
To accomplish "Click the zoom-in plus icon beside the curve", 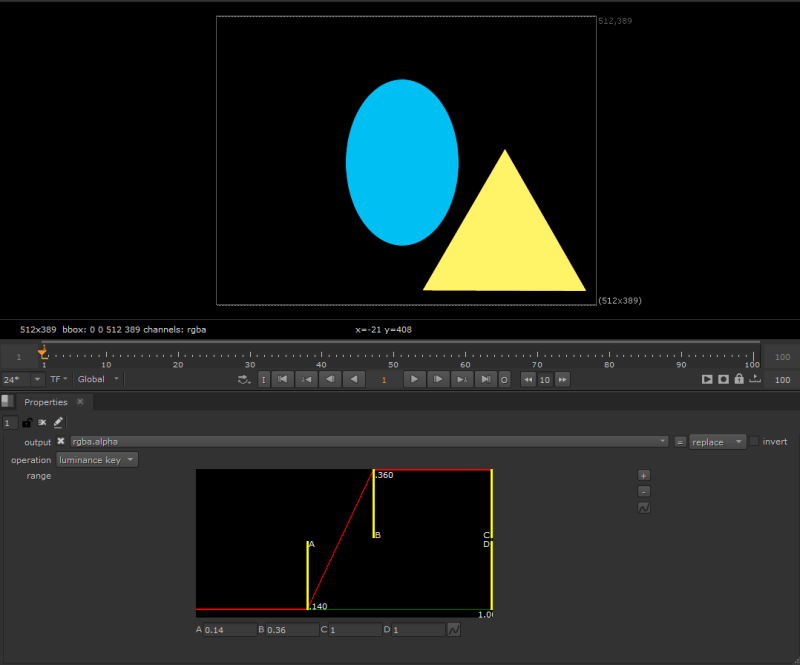I will coord(644,475).
